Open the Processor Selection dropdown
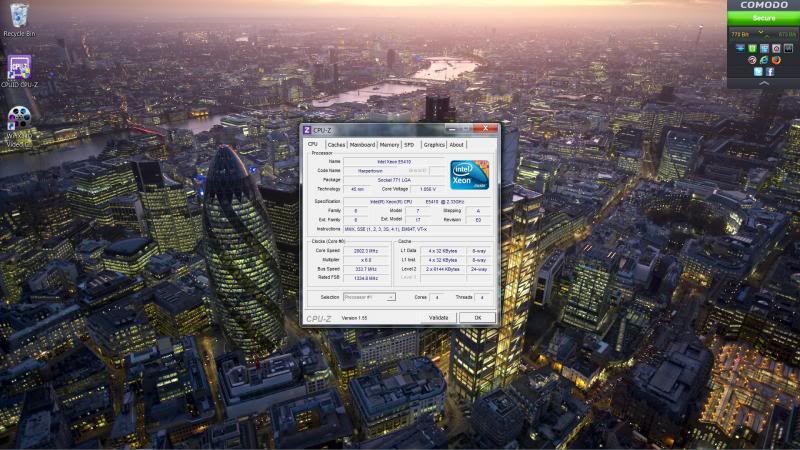 369,297
